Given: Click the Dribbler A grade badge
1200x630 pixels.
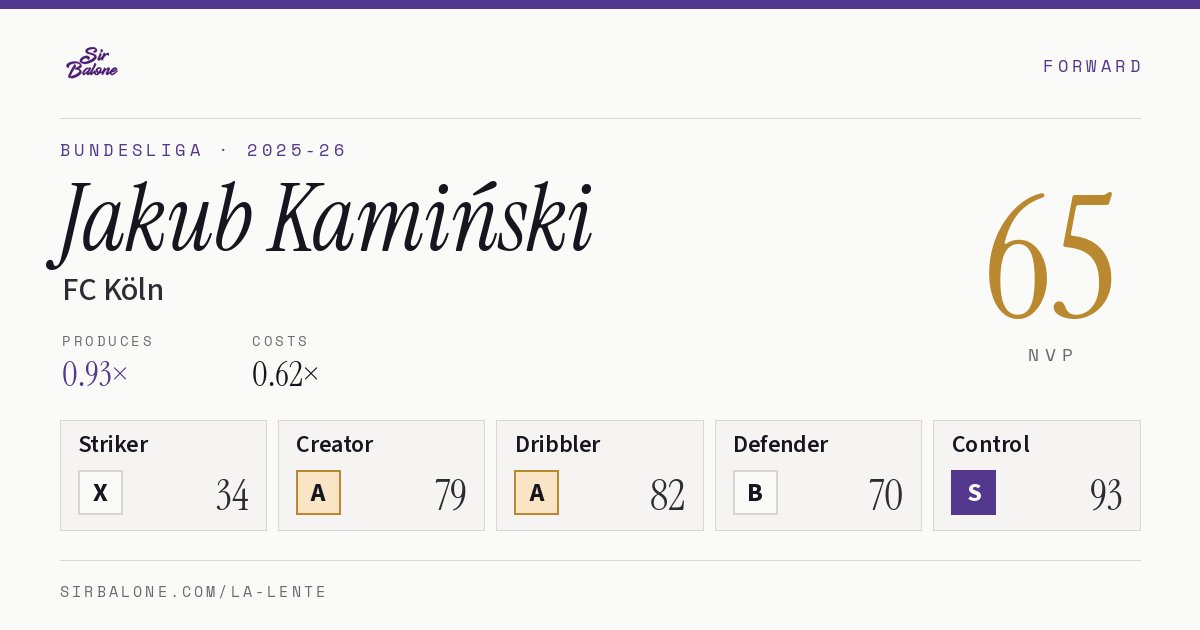Looking at the screenshot, I should (536, 493).
